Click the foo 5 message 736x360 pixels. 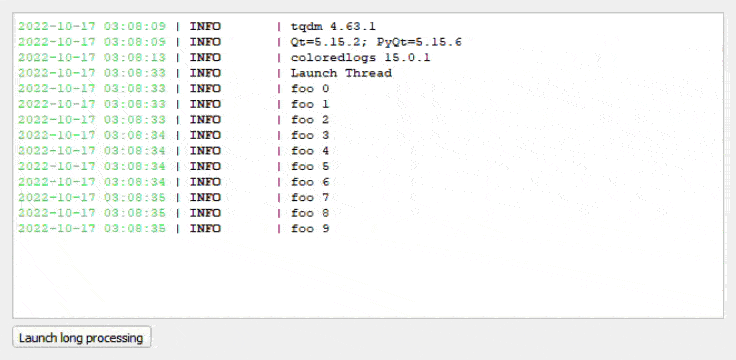pos(310,166)
